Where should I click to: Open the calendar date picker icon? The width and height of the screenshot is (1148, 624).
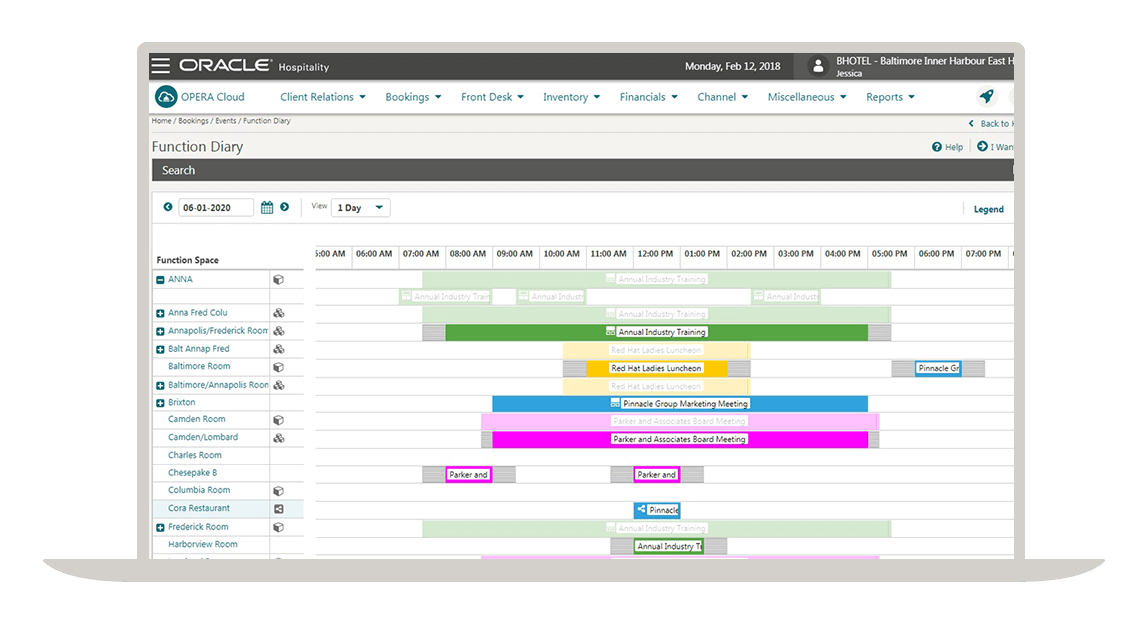pyautogui.click(x=267, y=208)
